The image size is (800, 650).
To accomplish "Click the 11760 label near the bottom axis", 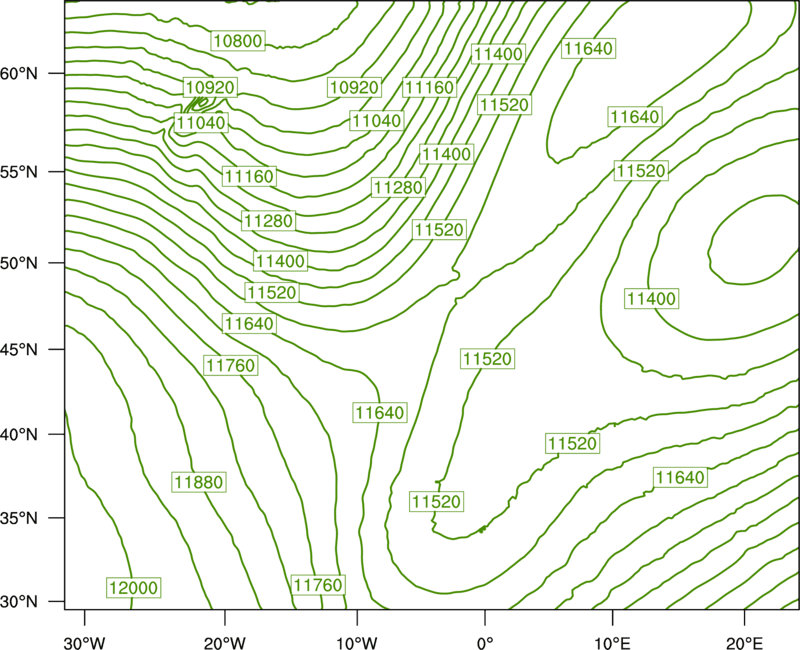I will 318,584.
